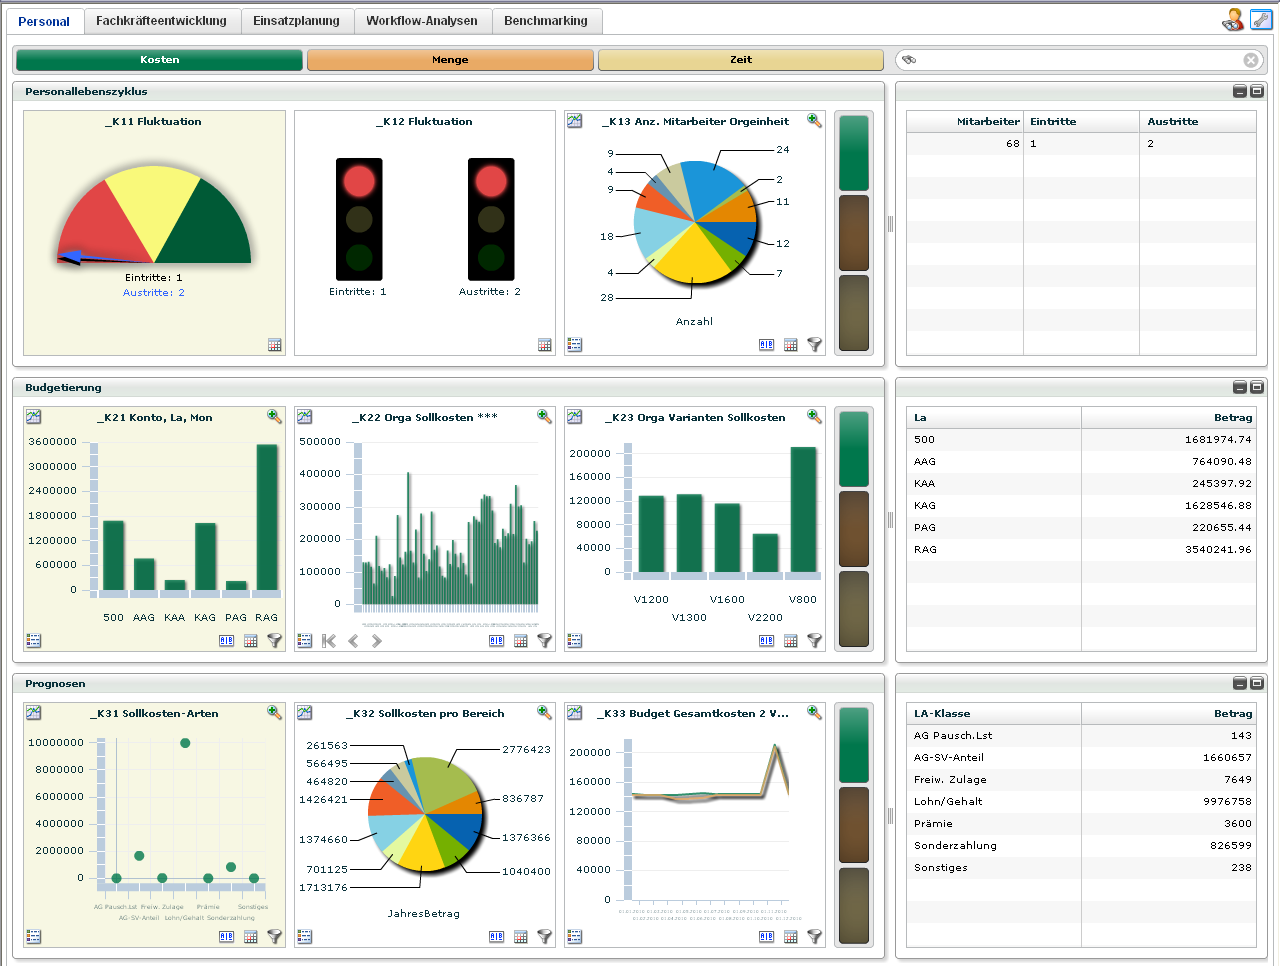This screenshot has width=1280, height=966.
Task: Minimize the Mitarbeiter table panel
Action: click(x=1239, y=91)
